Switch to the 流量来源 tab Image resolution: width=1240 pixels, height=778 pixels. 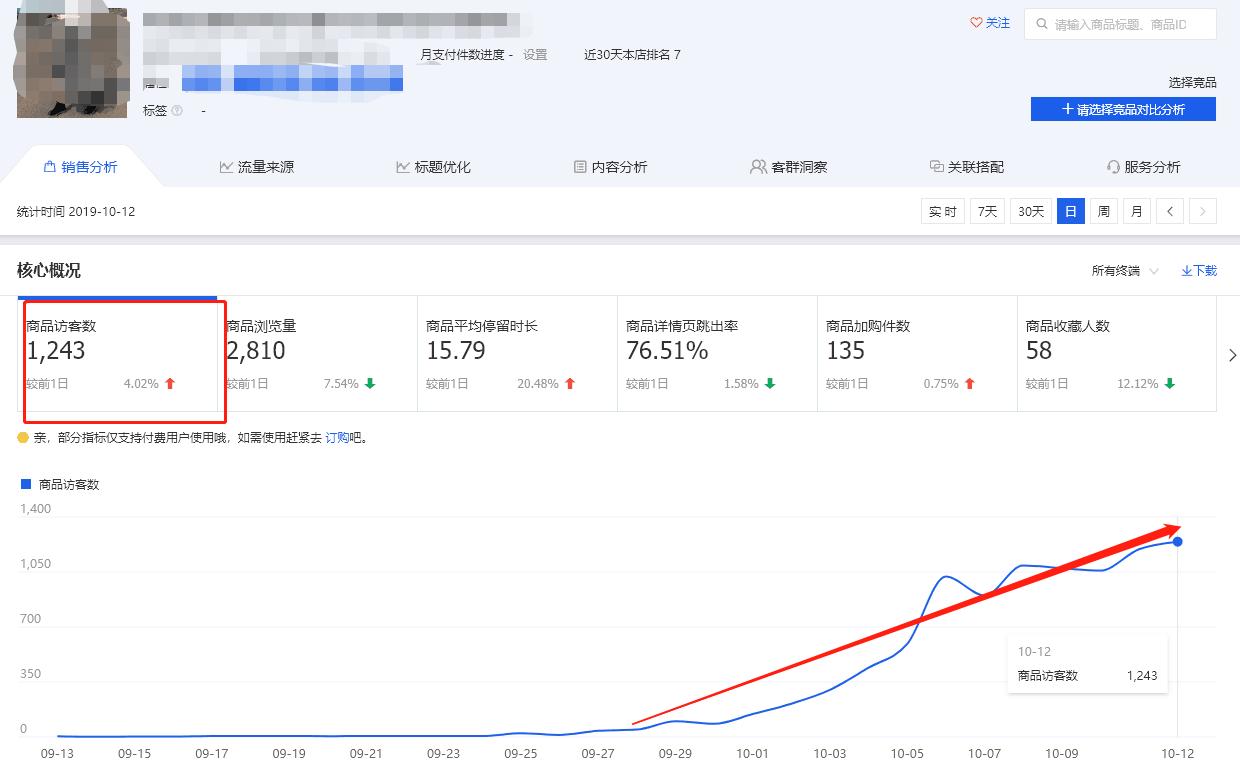tap(256, 167)
